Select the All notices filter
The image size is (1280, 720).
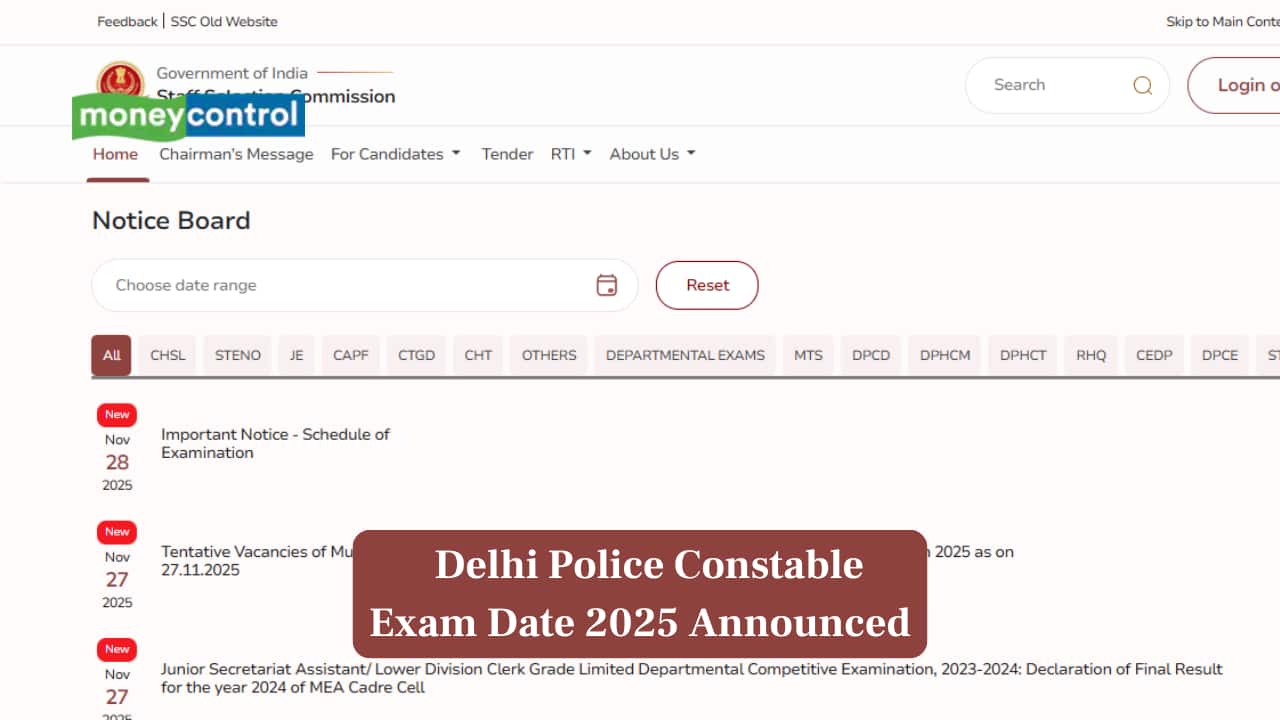pos(111,355)
